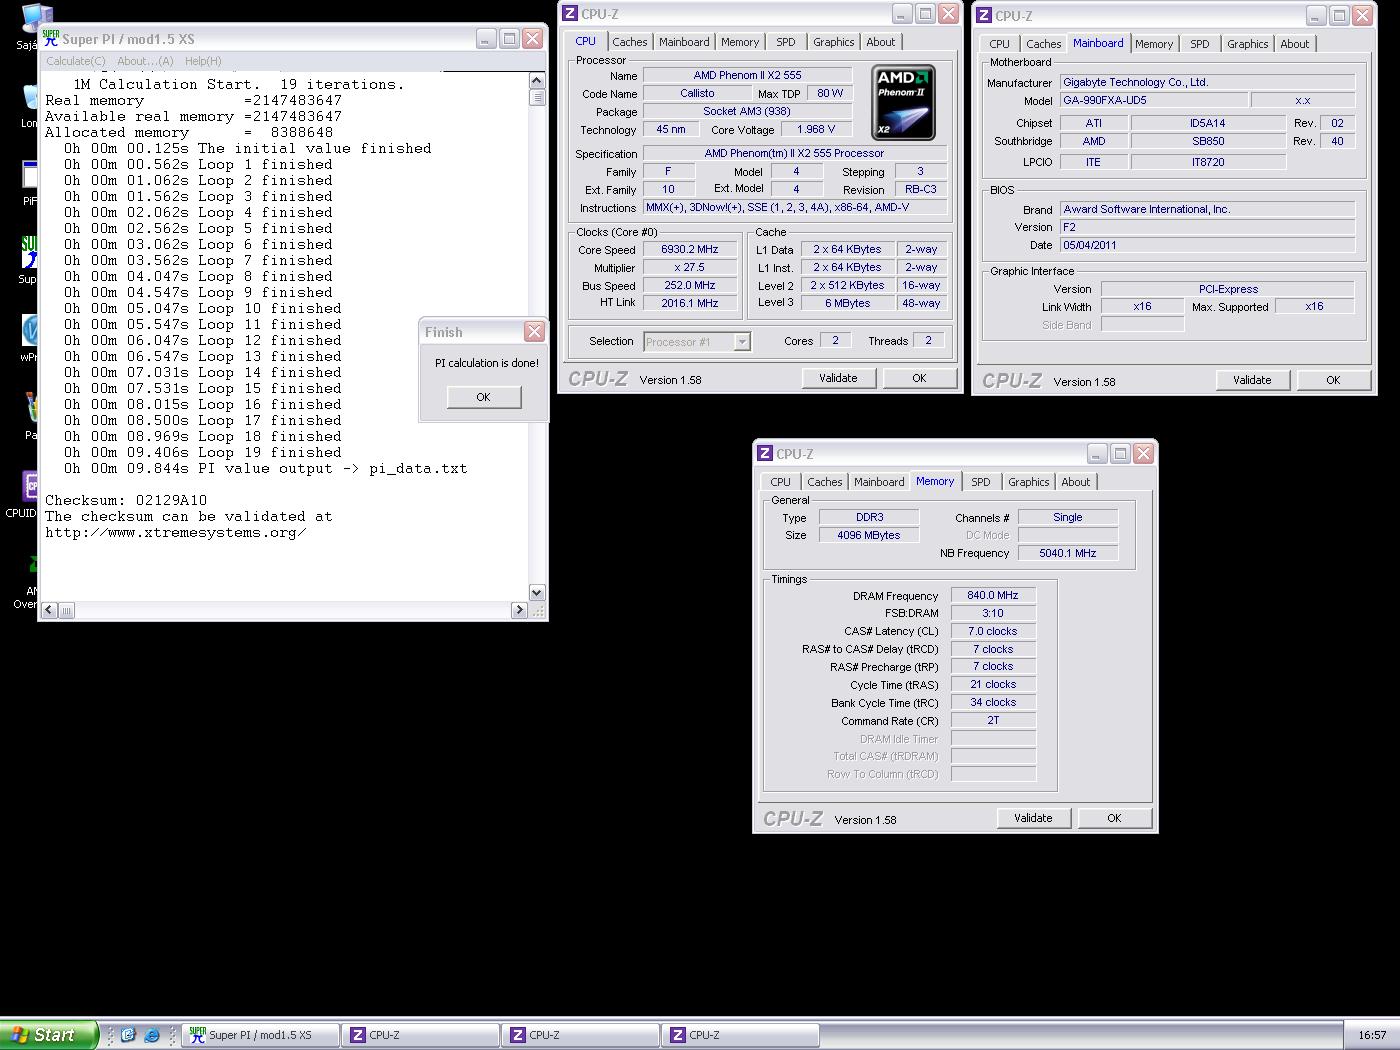The width and height of the screenshot is (1400, 1050).
Task: Activate Super PI / mod1.5 XS taskbar button
Action: click(262, 1035)
